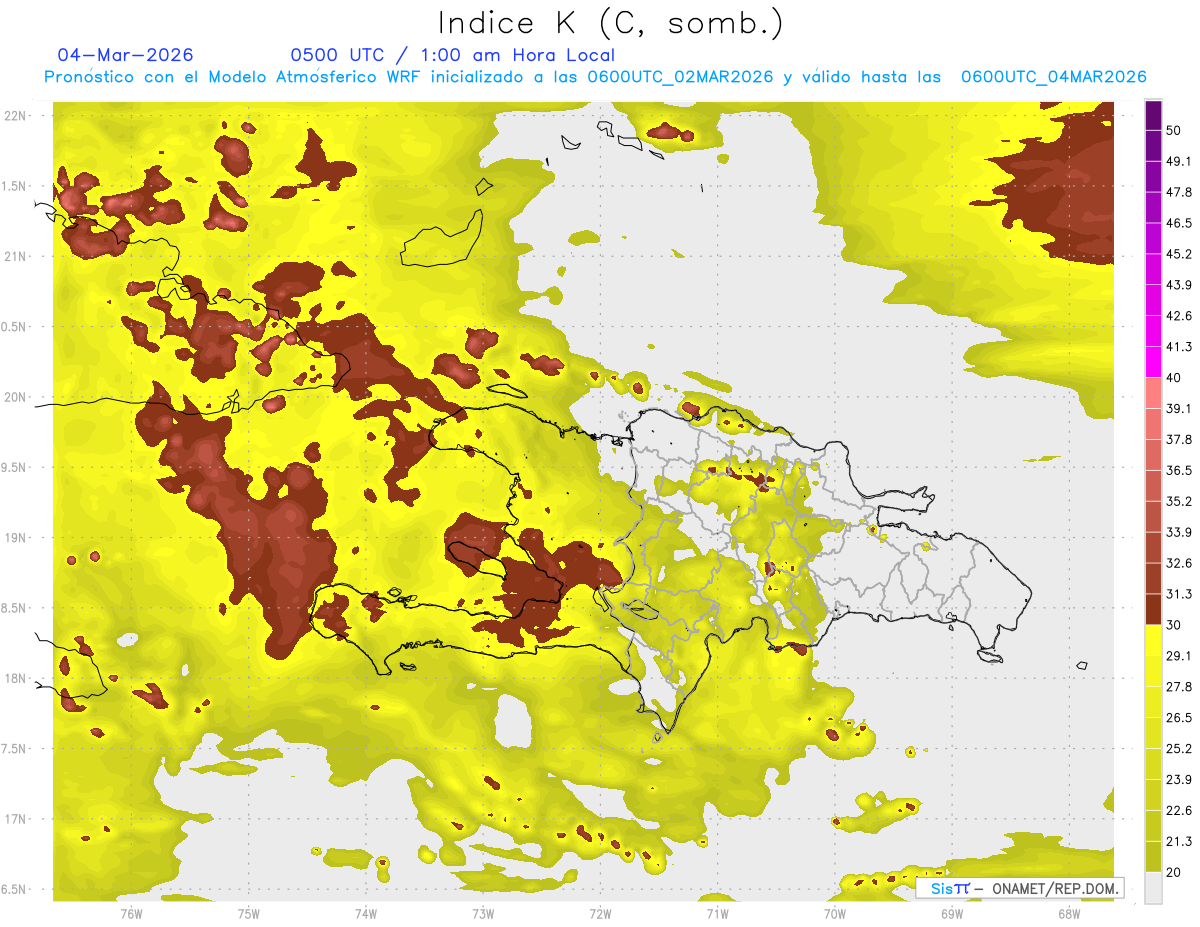Click the colorbar label '36.5'
This screenshot has width=1200, height=927.
pyautogui.click(x=1179, y=470)
